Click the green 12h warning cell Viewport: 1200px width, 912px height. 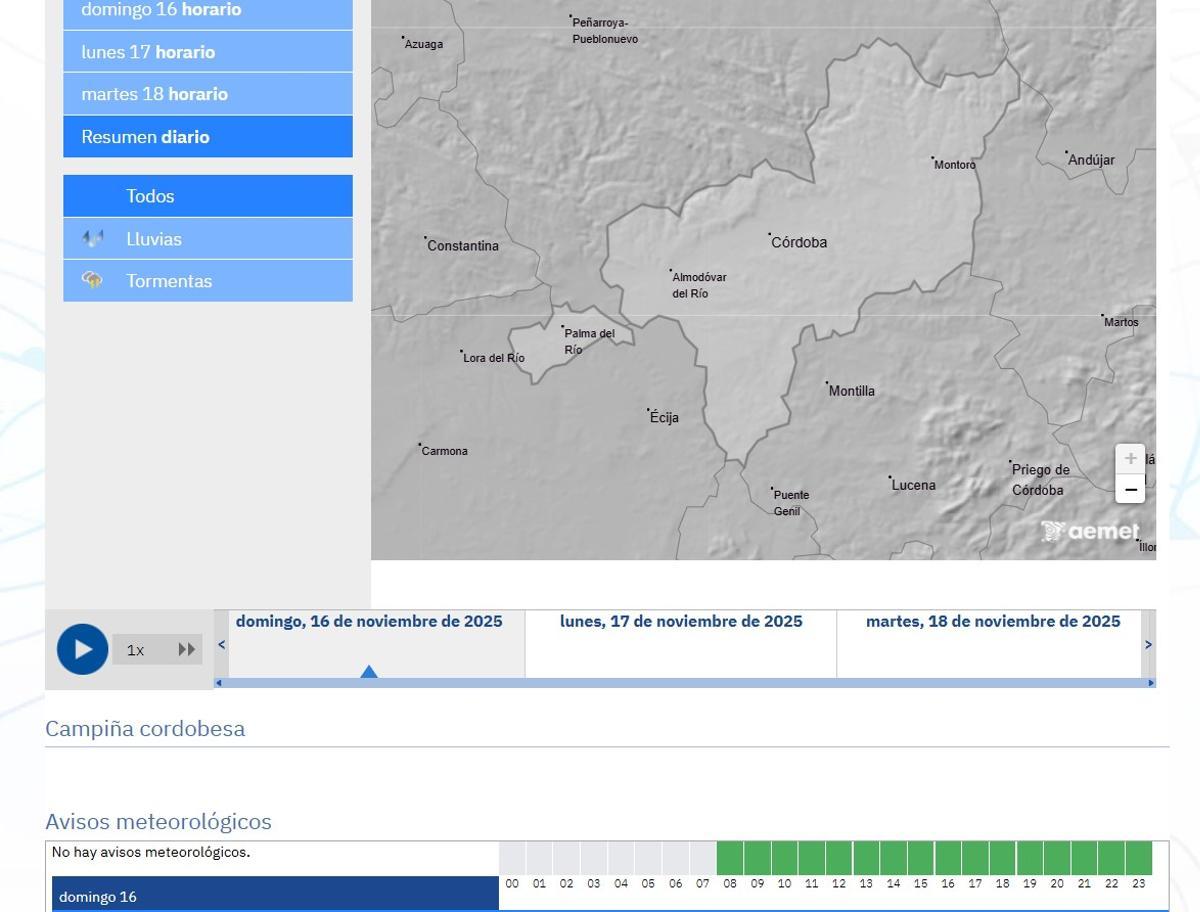(x=839, y=858)
